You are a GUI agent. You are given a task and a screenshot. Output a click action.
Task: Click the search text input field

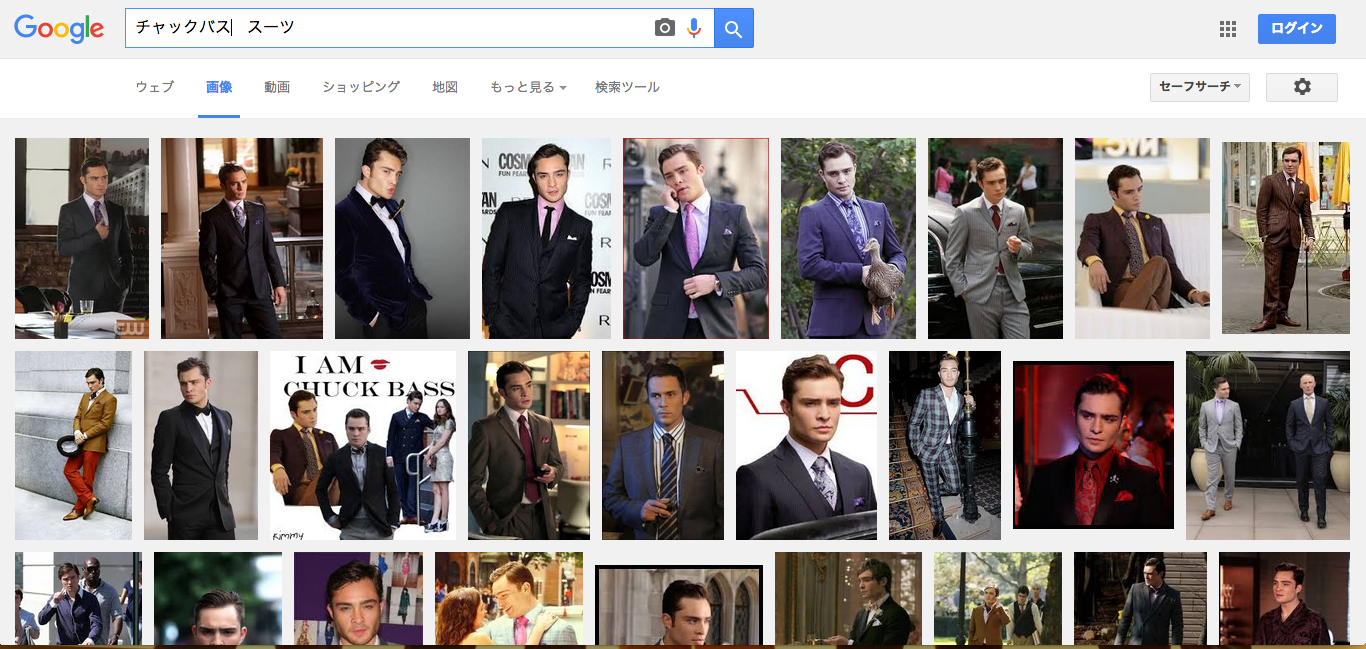click(390, 28)
